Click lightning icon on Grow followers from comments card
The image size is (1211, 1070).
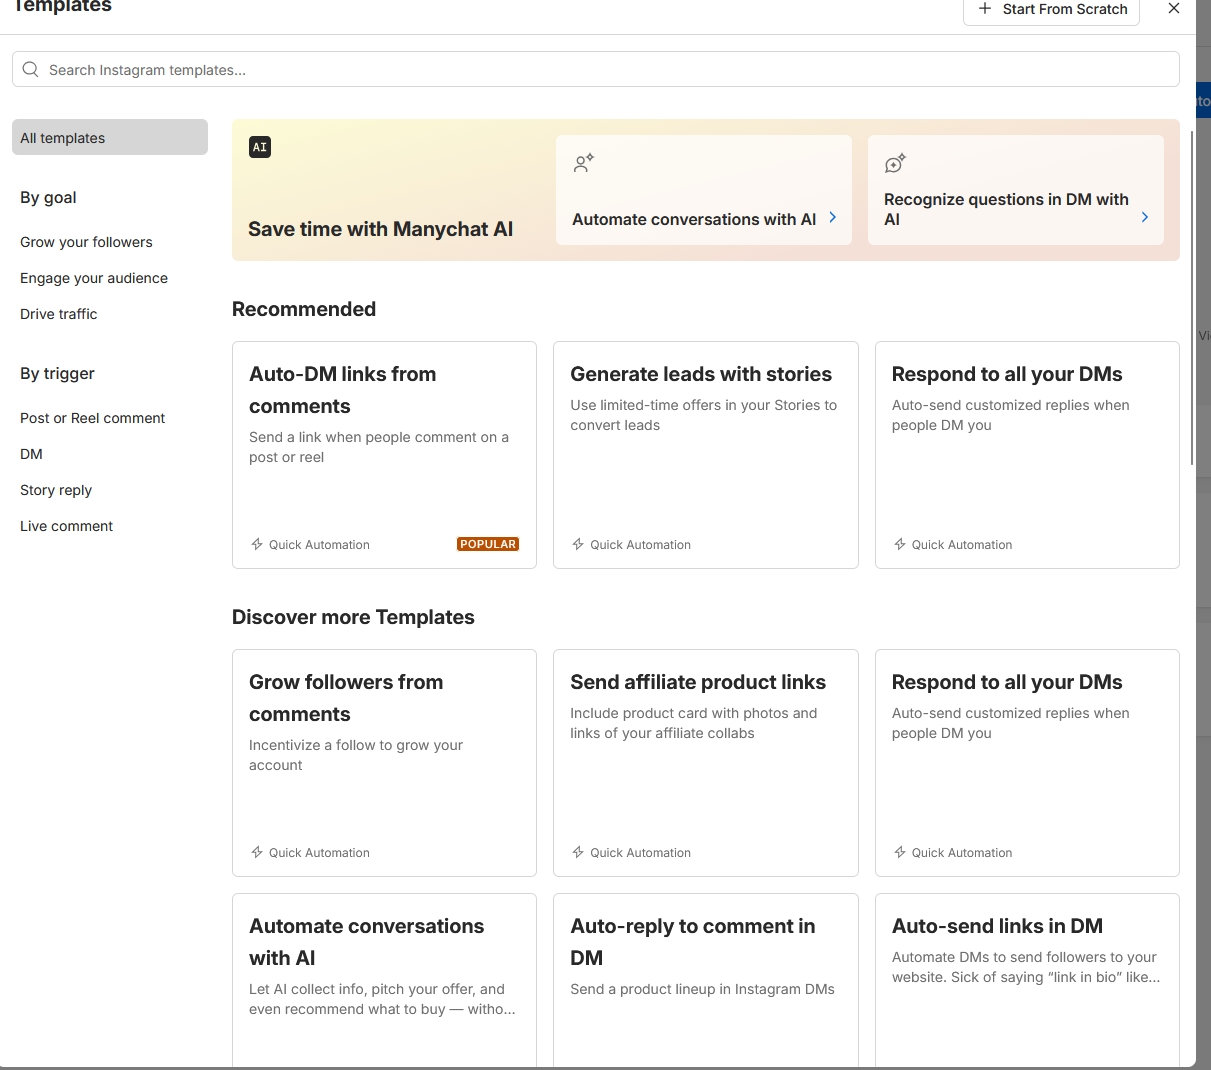point(257,852)
